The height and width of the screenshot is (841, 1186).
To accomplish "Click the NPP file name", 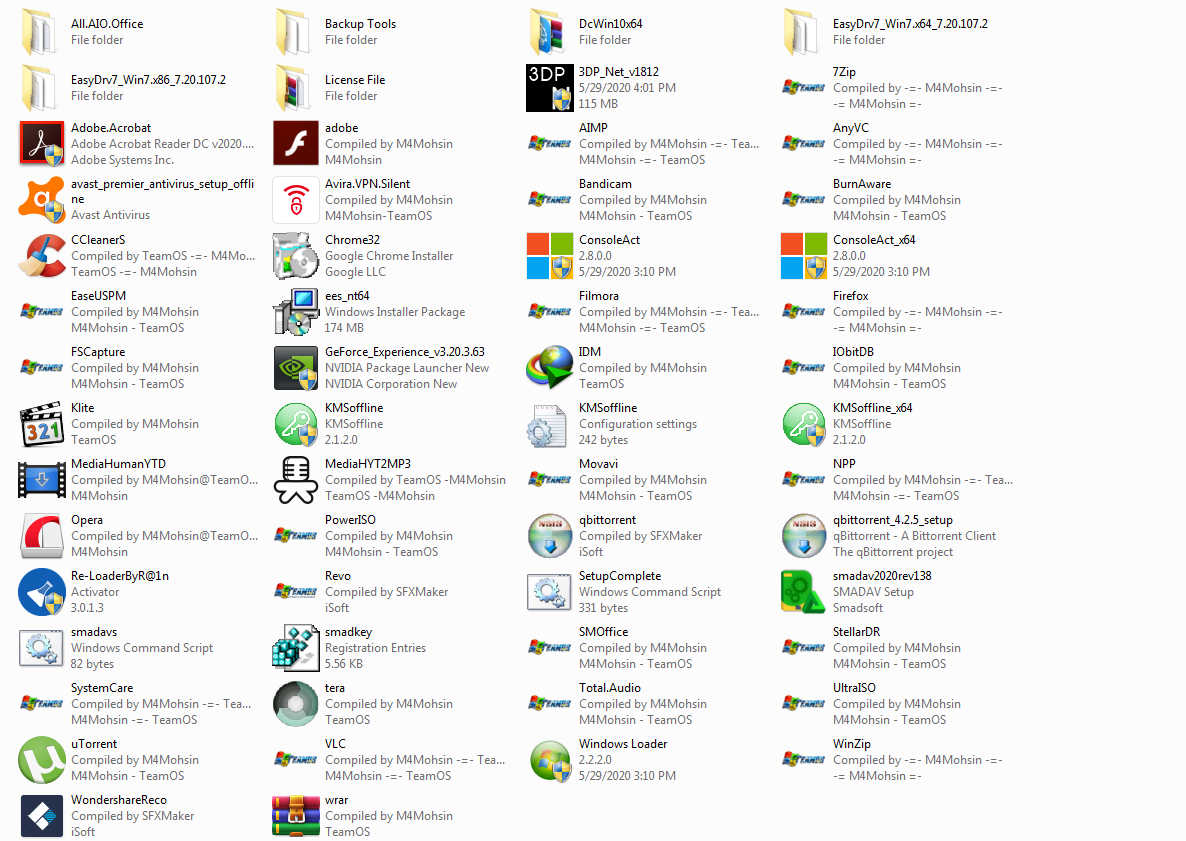I will (x=844, y=464).
